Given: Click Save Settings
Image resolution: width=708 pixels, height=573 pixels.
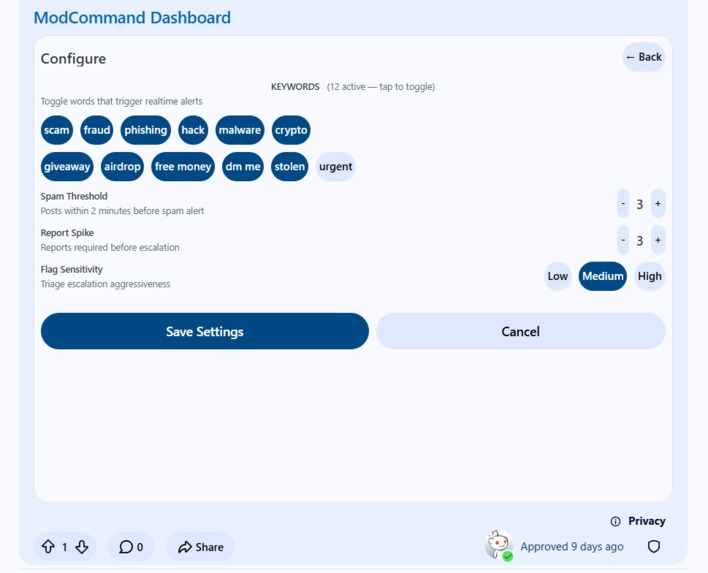Looking at the screenshot, I should (x=205, y=331).
